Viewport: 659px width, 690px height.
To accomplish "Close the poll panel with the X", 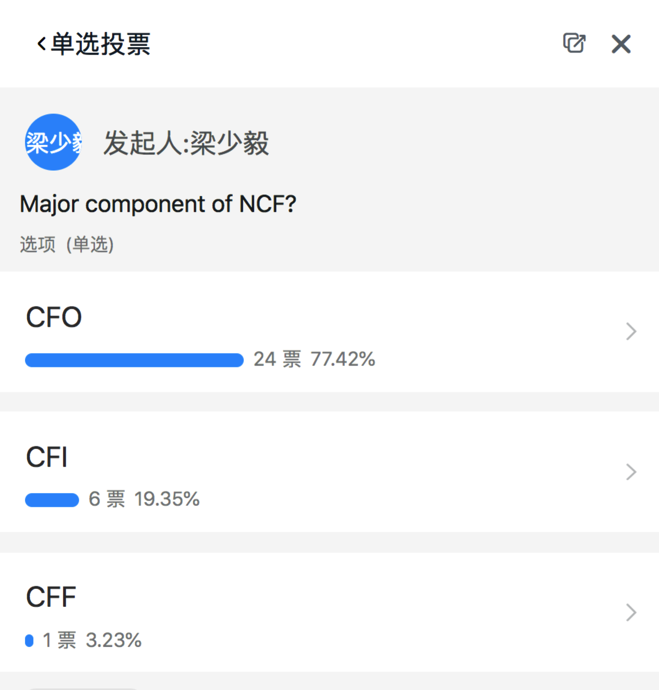I will (x=621, y=44).
